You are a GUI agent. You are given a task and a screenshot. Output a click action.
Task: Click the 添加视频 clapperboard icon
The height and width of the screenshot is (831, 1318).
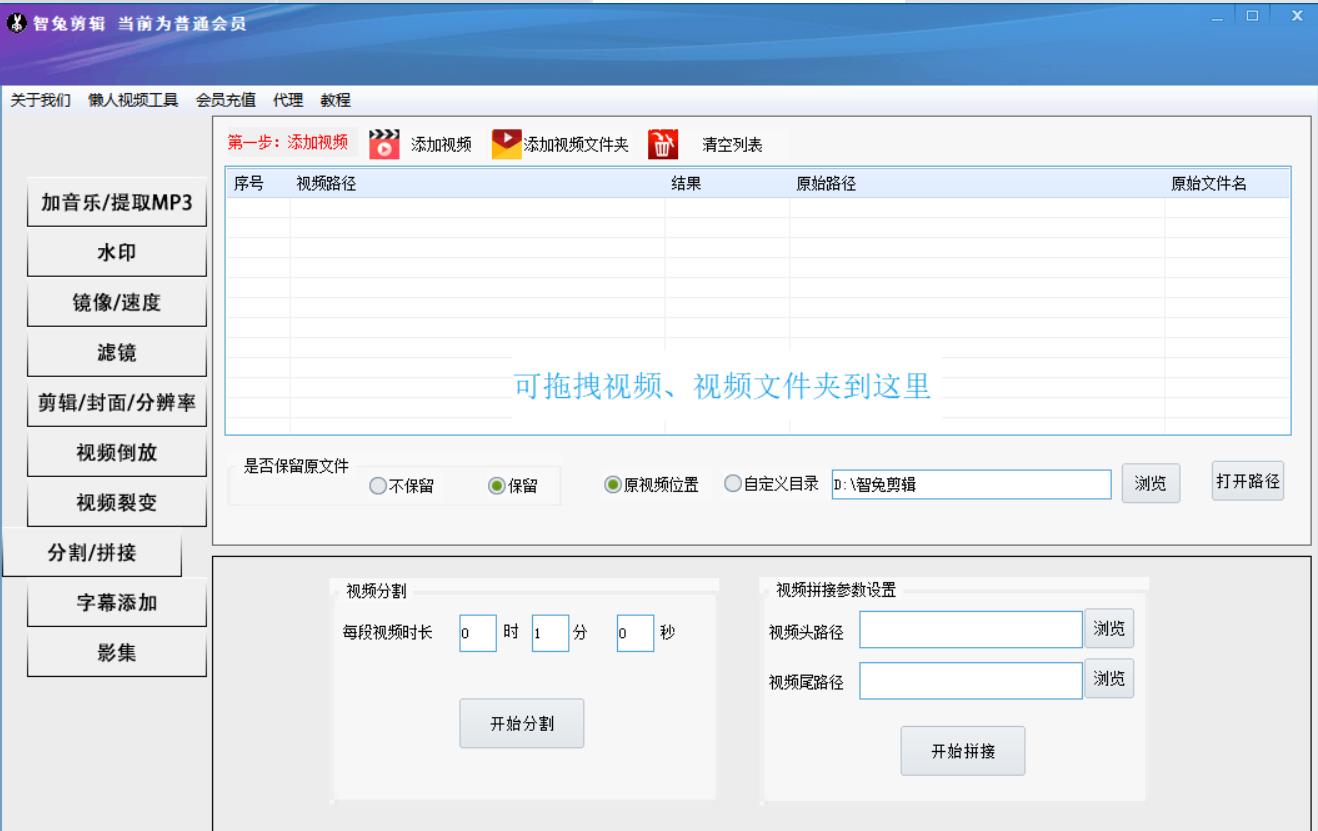[384, 143]
